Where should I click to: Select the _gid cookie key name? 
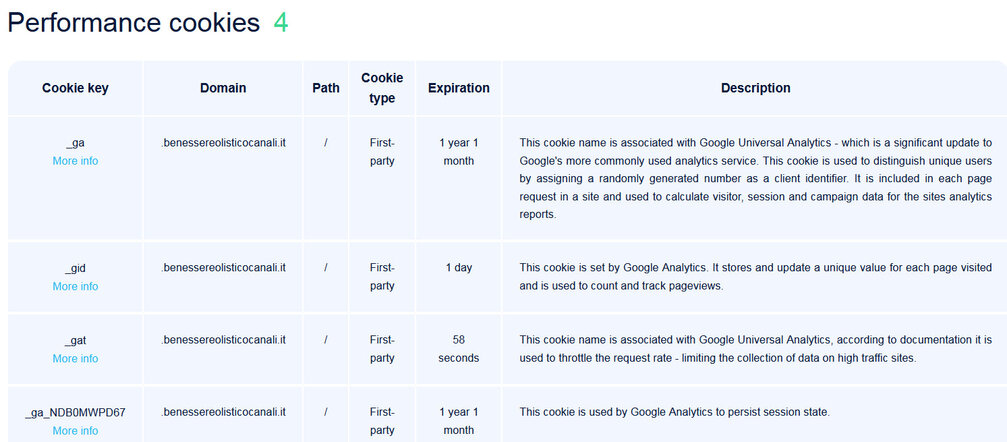pos(75,268)
